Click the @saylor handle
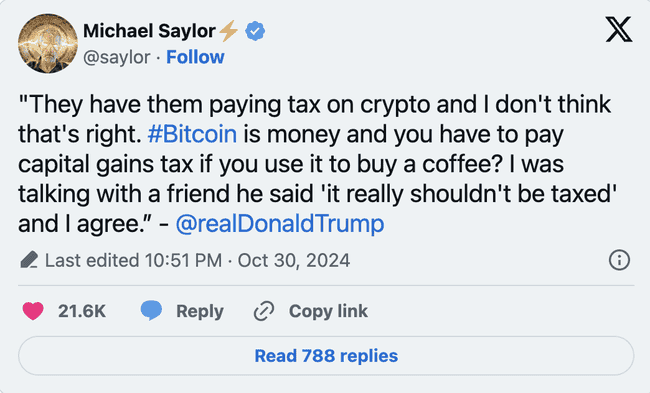 click(116, 57)
